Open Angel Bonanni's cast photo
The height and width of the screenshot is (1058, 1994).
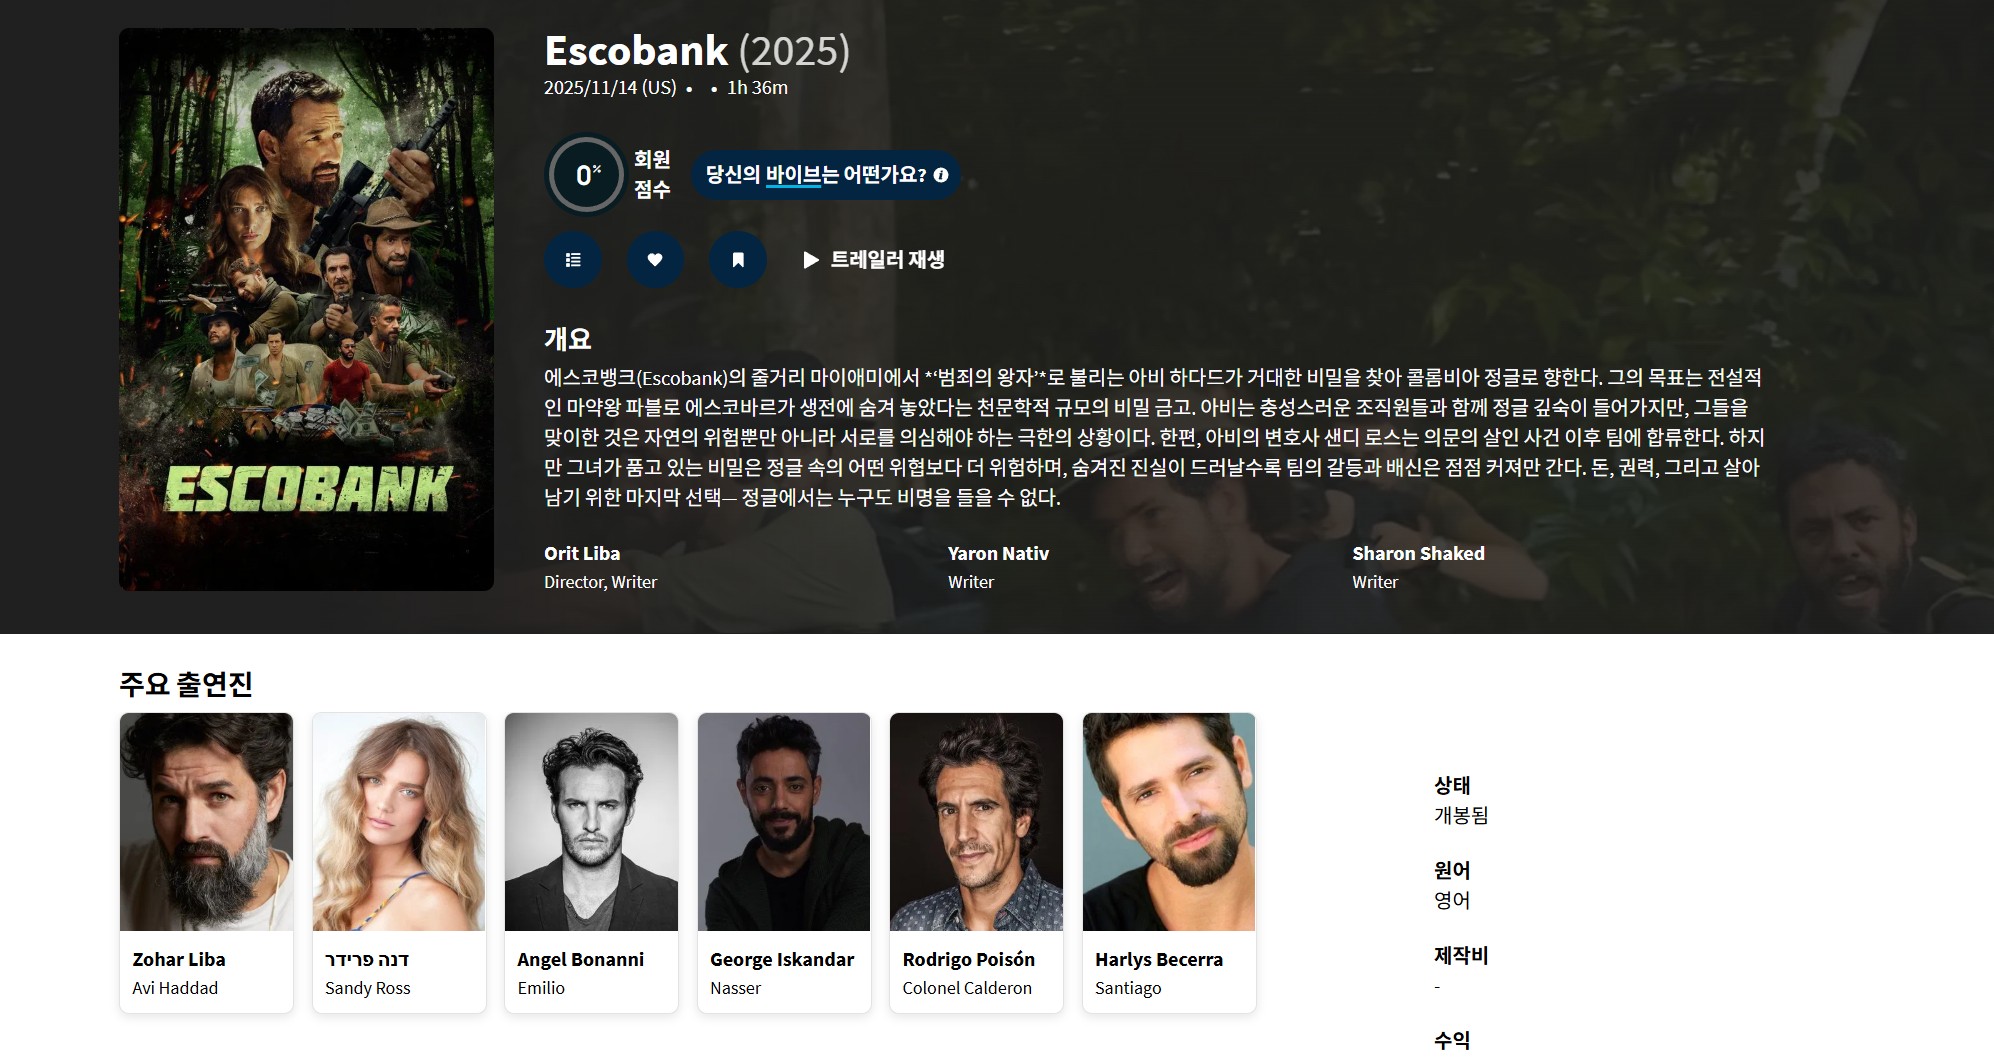591,822
